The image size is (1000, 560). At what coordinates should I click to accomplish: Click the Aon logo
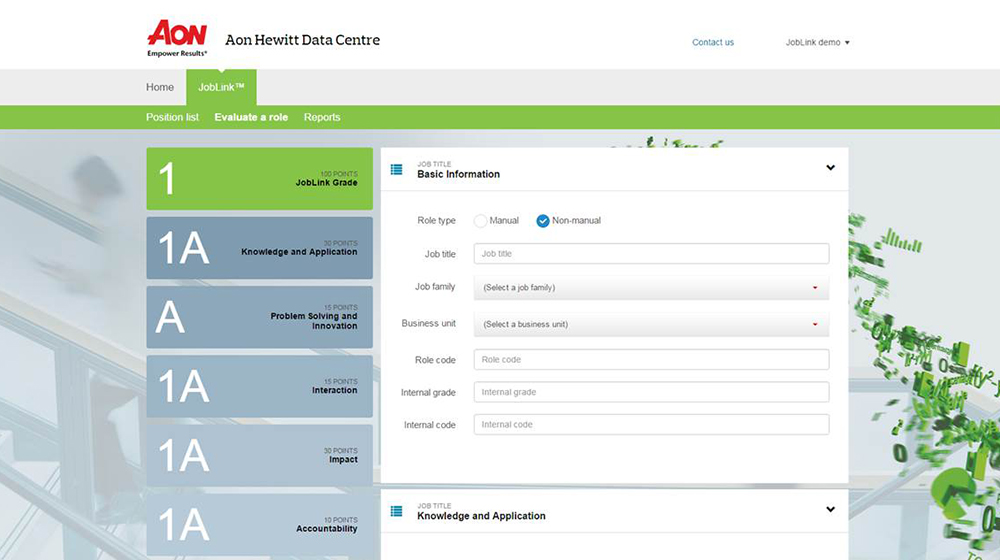pos(177,38)
